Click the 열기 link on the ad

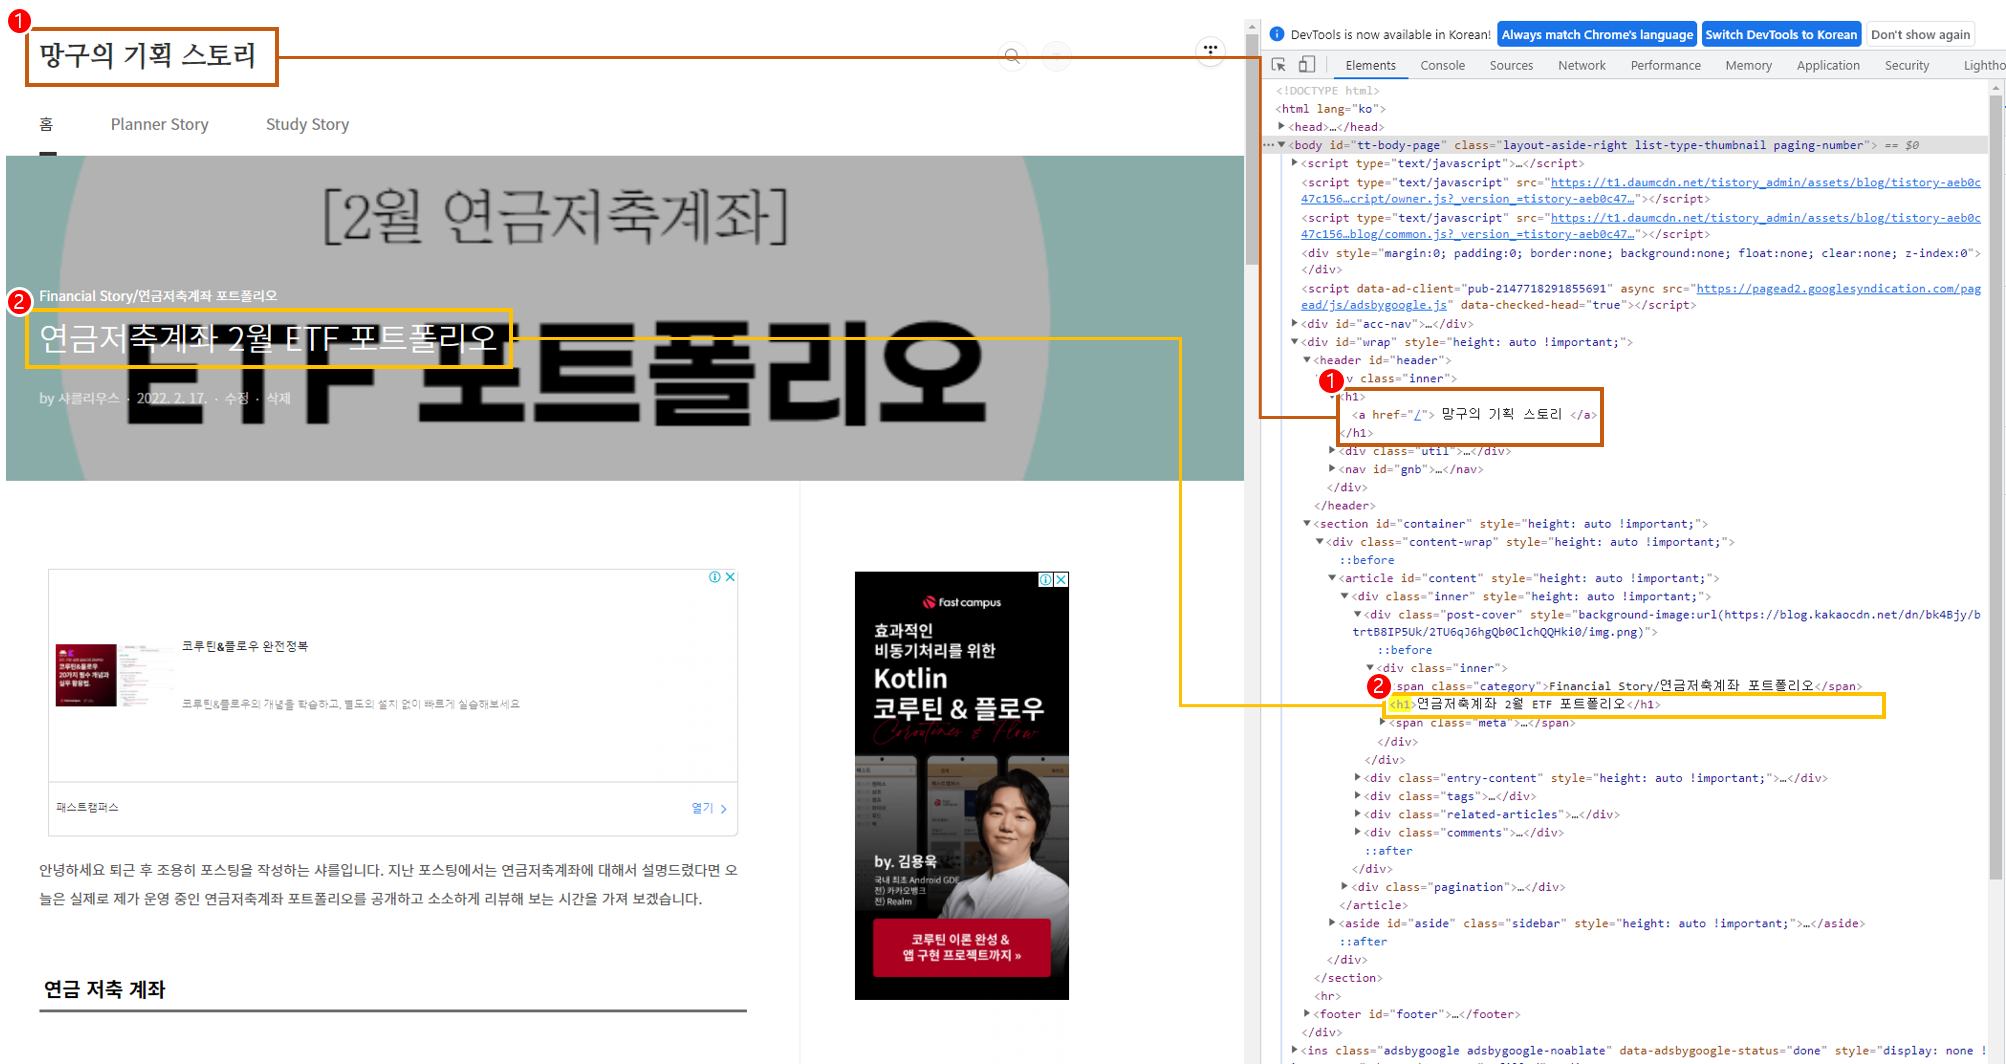[708, 808]
